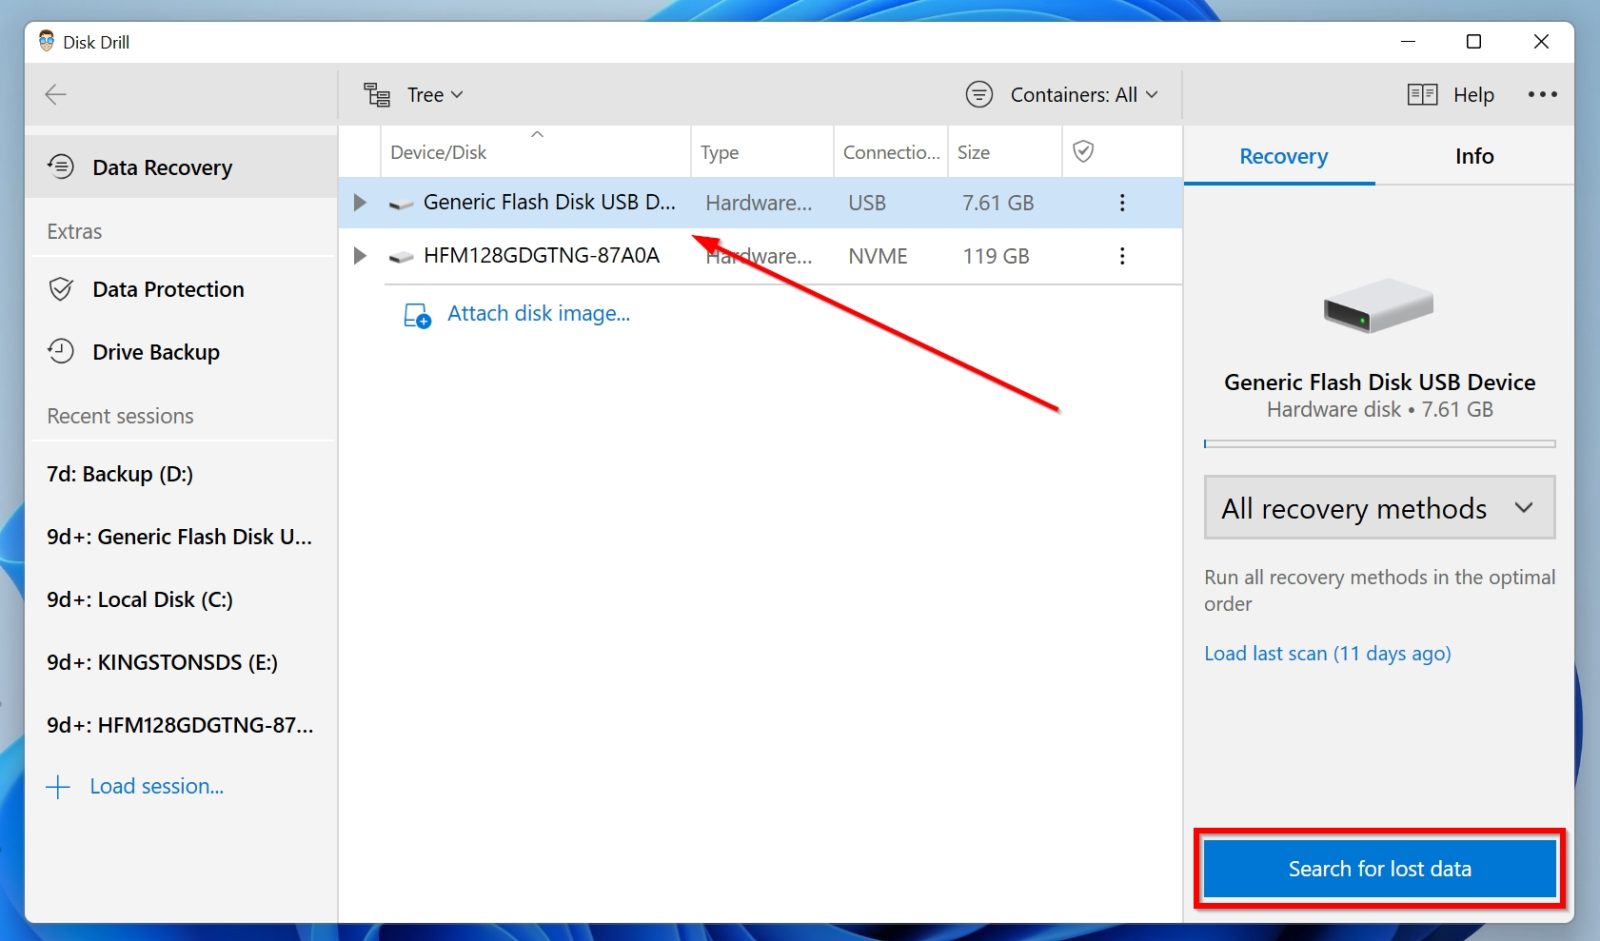Open the kebab menu for the NVME disk
This screenshot has height=941, width=1600.
1122,255
